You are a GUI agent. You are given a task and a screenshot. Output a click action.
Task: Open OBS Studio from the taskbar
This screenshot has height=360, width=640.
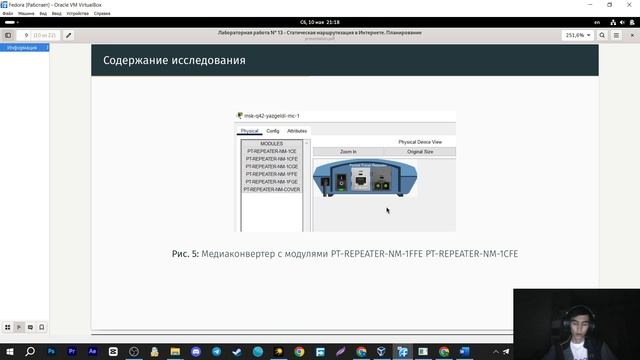(134, 352)
